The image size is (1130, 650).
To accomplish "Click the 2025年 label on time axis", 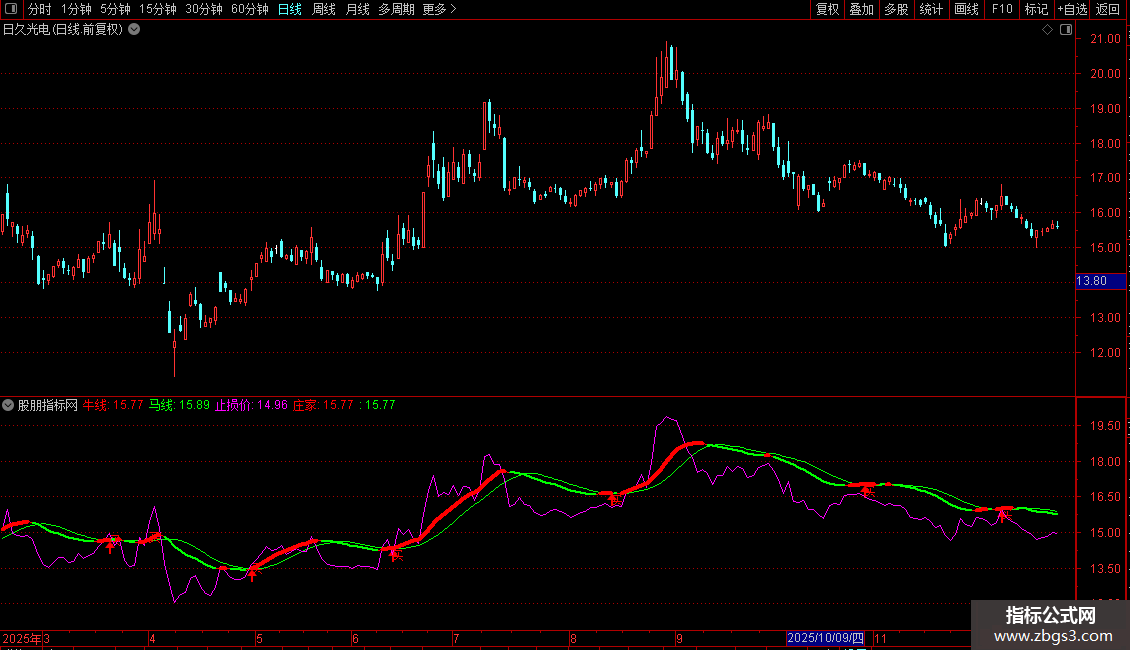I will tap(22, 638).
